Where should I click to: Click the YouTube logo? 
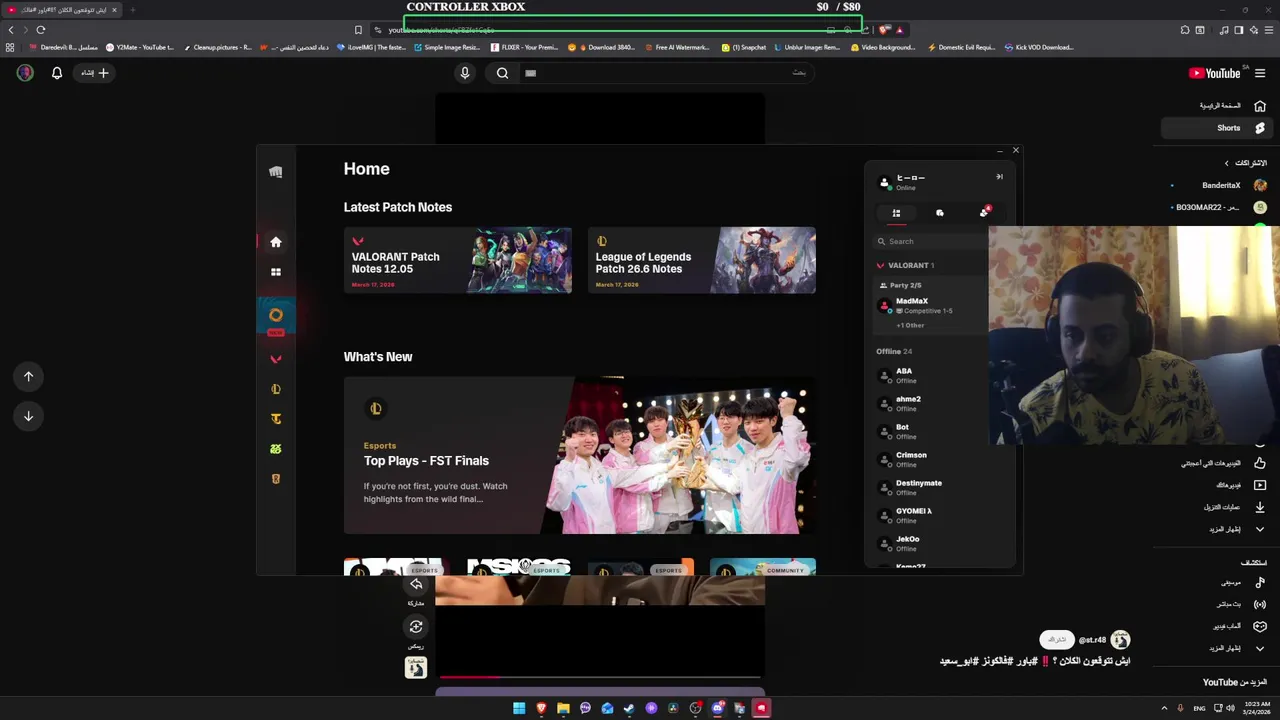(x=1214, y=73)
